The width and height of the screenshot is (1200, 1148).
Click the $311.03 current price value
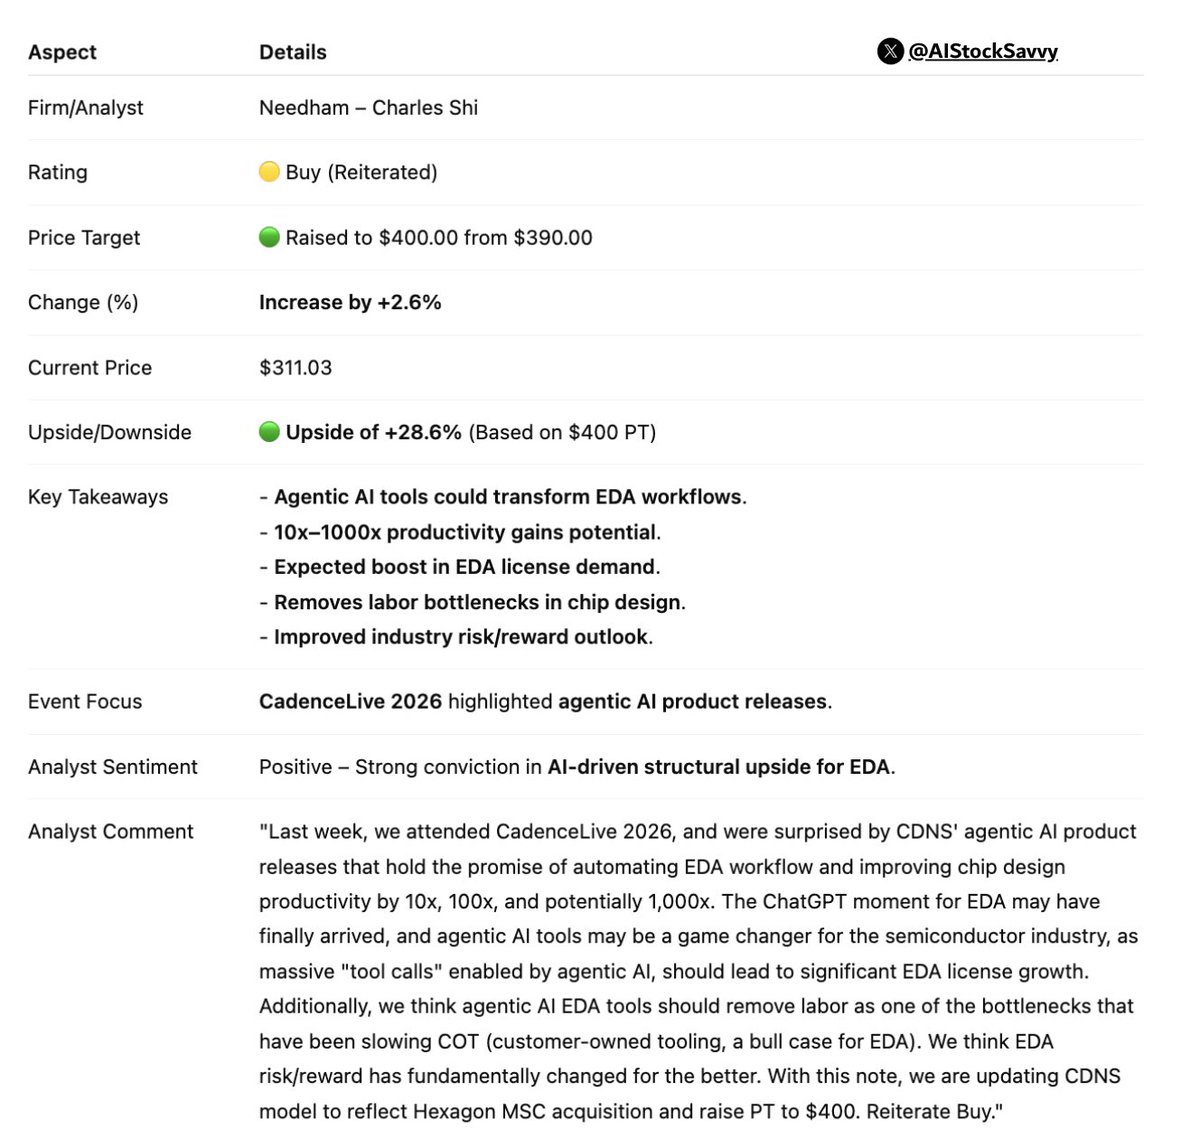point(295,368)
